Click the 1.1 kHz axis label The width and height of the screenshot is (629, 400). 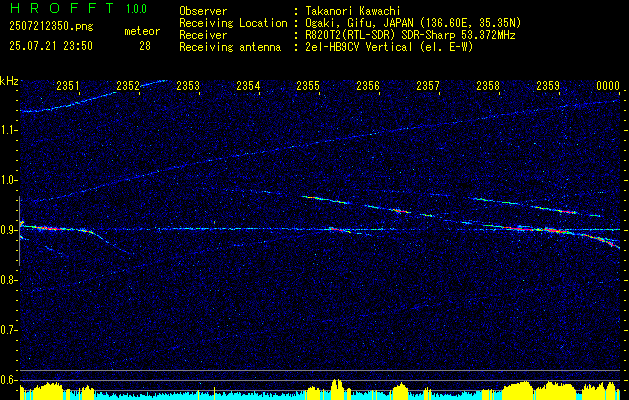pos(8,130)
